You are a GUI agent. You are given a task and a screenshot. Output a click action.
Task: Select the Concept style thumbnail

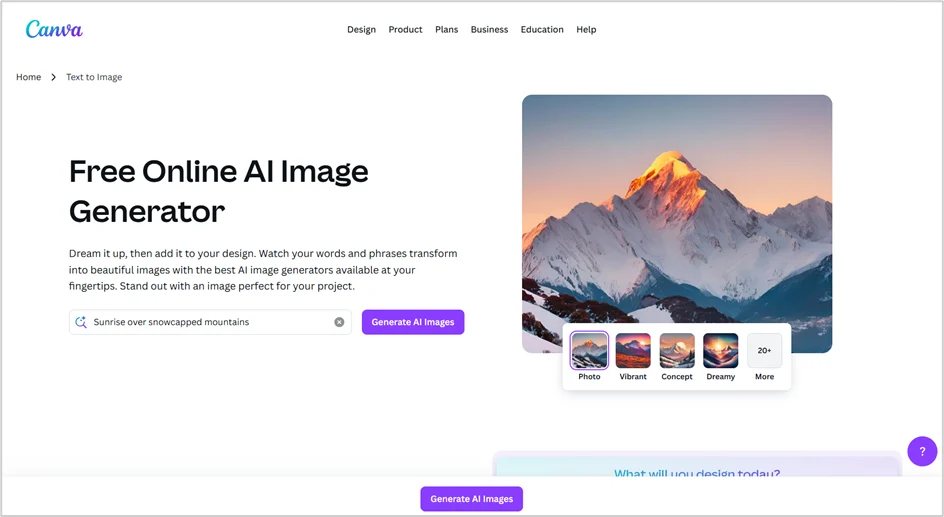click(x=677, y=350)
